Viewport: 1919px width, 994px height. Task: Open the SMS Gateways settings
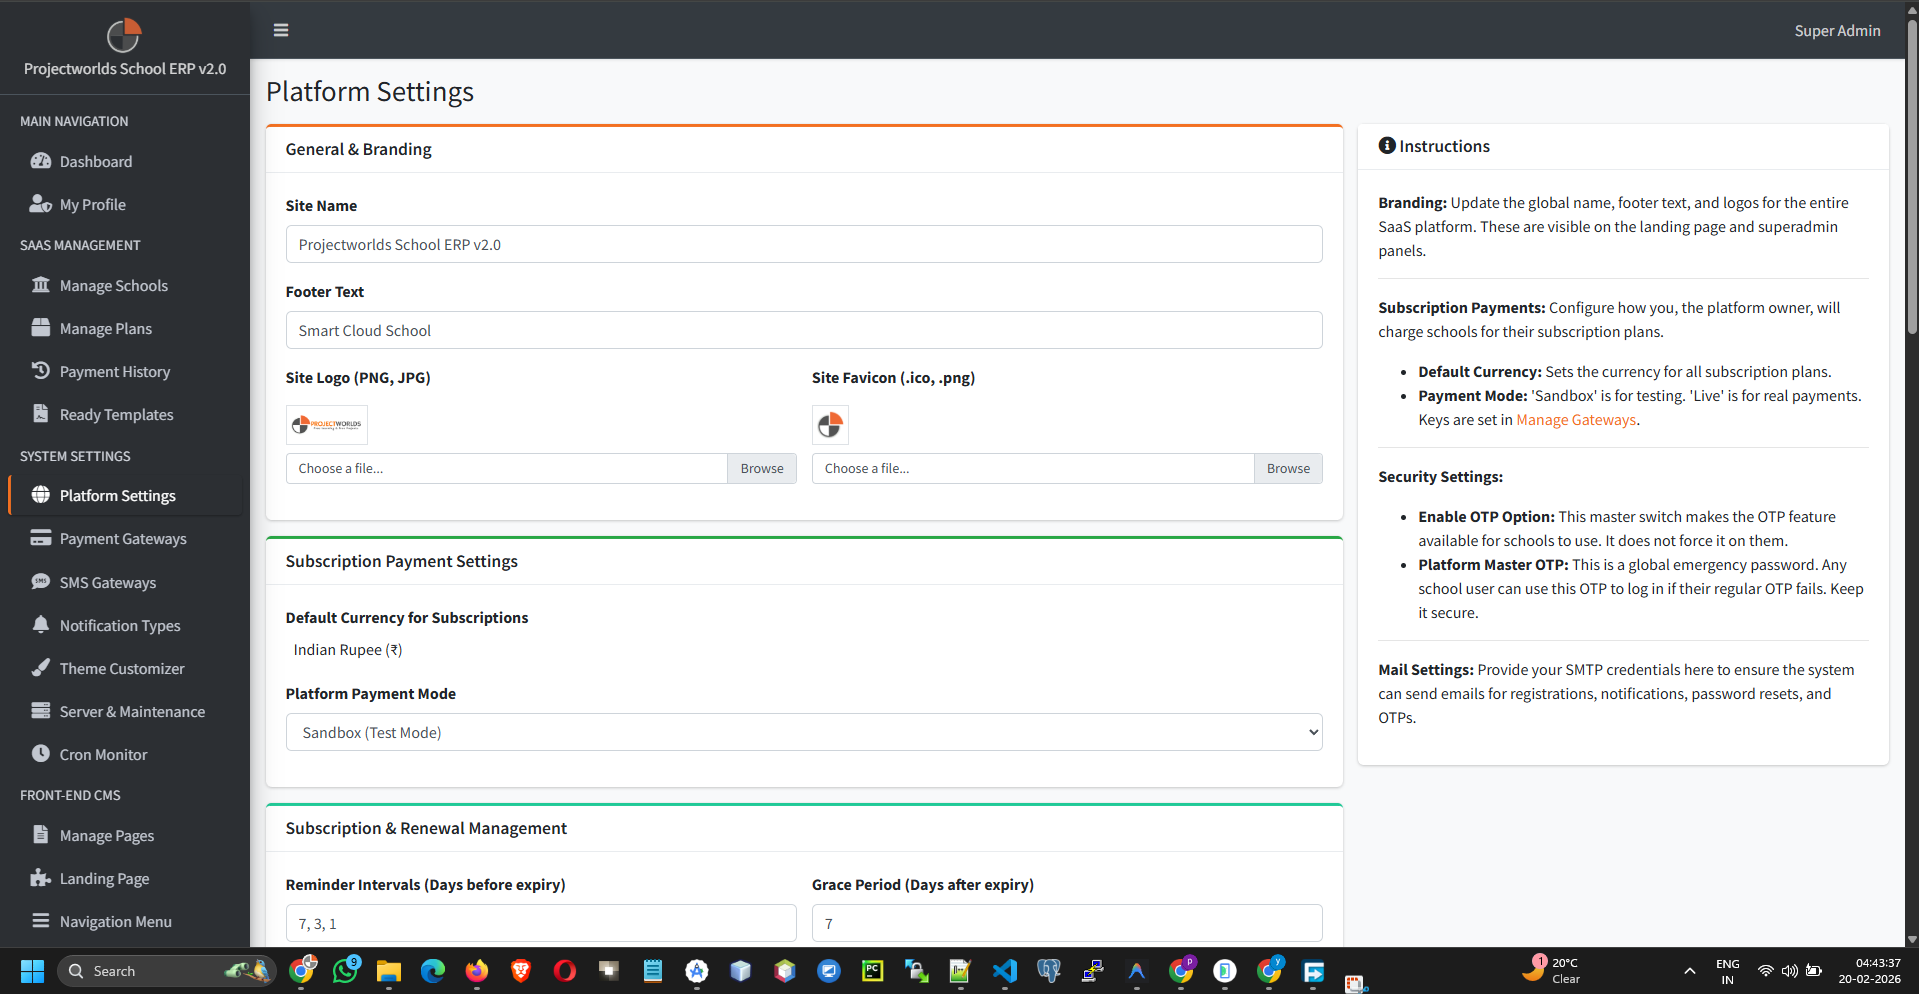tap(107, 582)
